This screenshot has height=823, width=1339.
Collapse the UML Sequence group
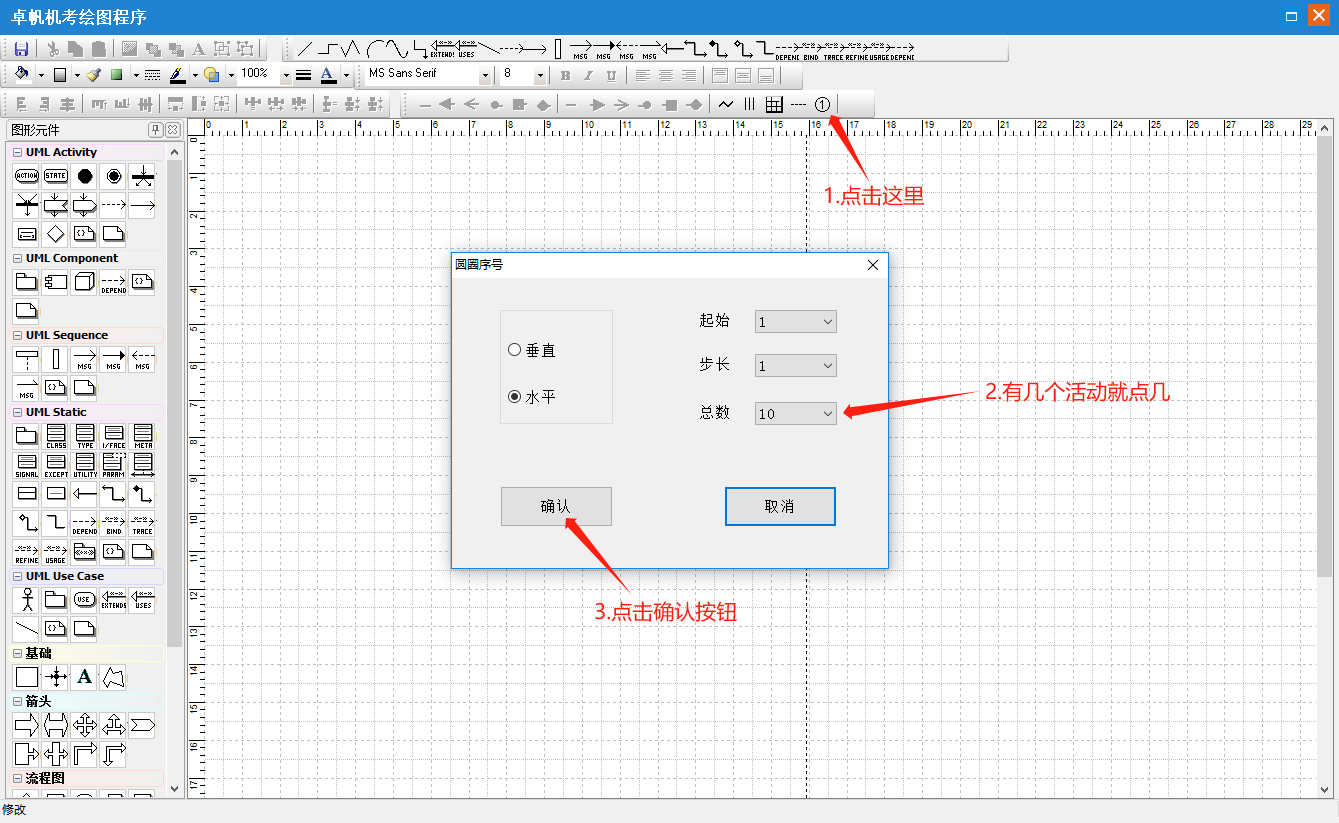pos(17,335)
